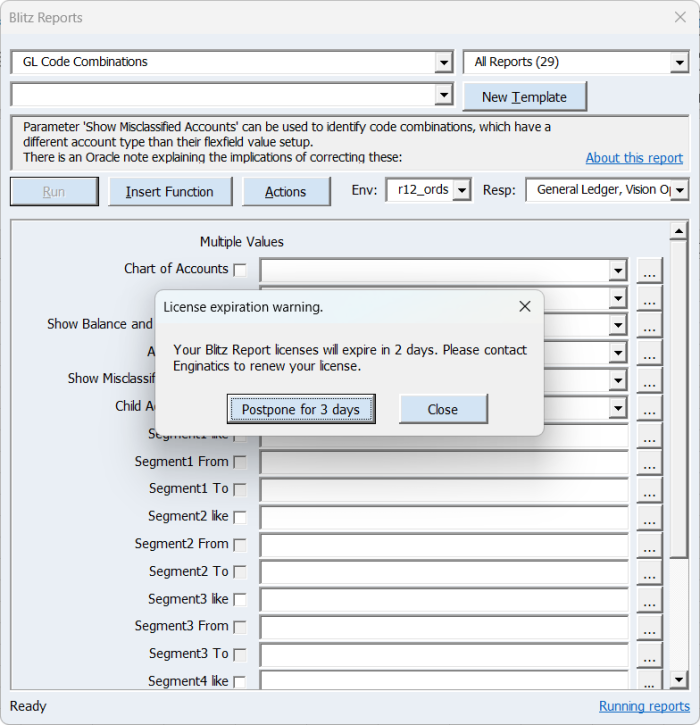
Task: Open ellipsis lookup for Segment1 To
Action: coord(649,490)
